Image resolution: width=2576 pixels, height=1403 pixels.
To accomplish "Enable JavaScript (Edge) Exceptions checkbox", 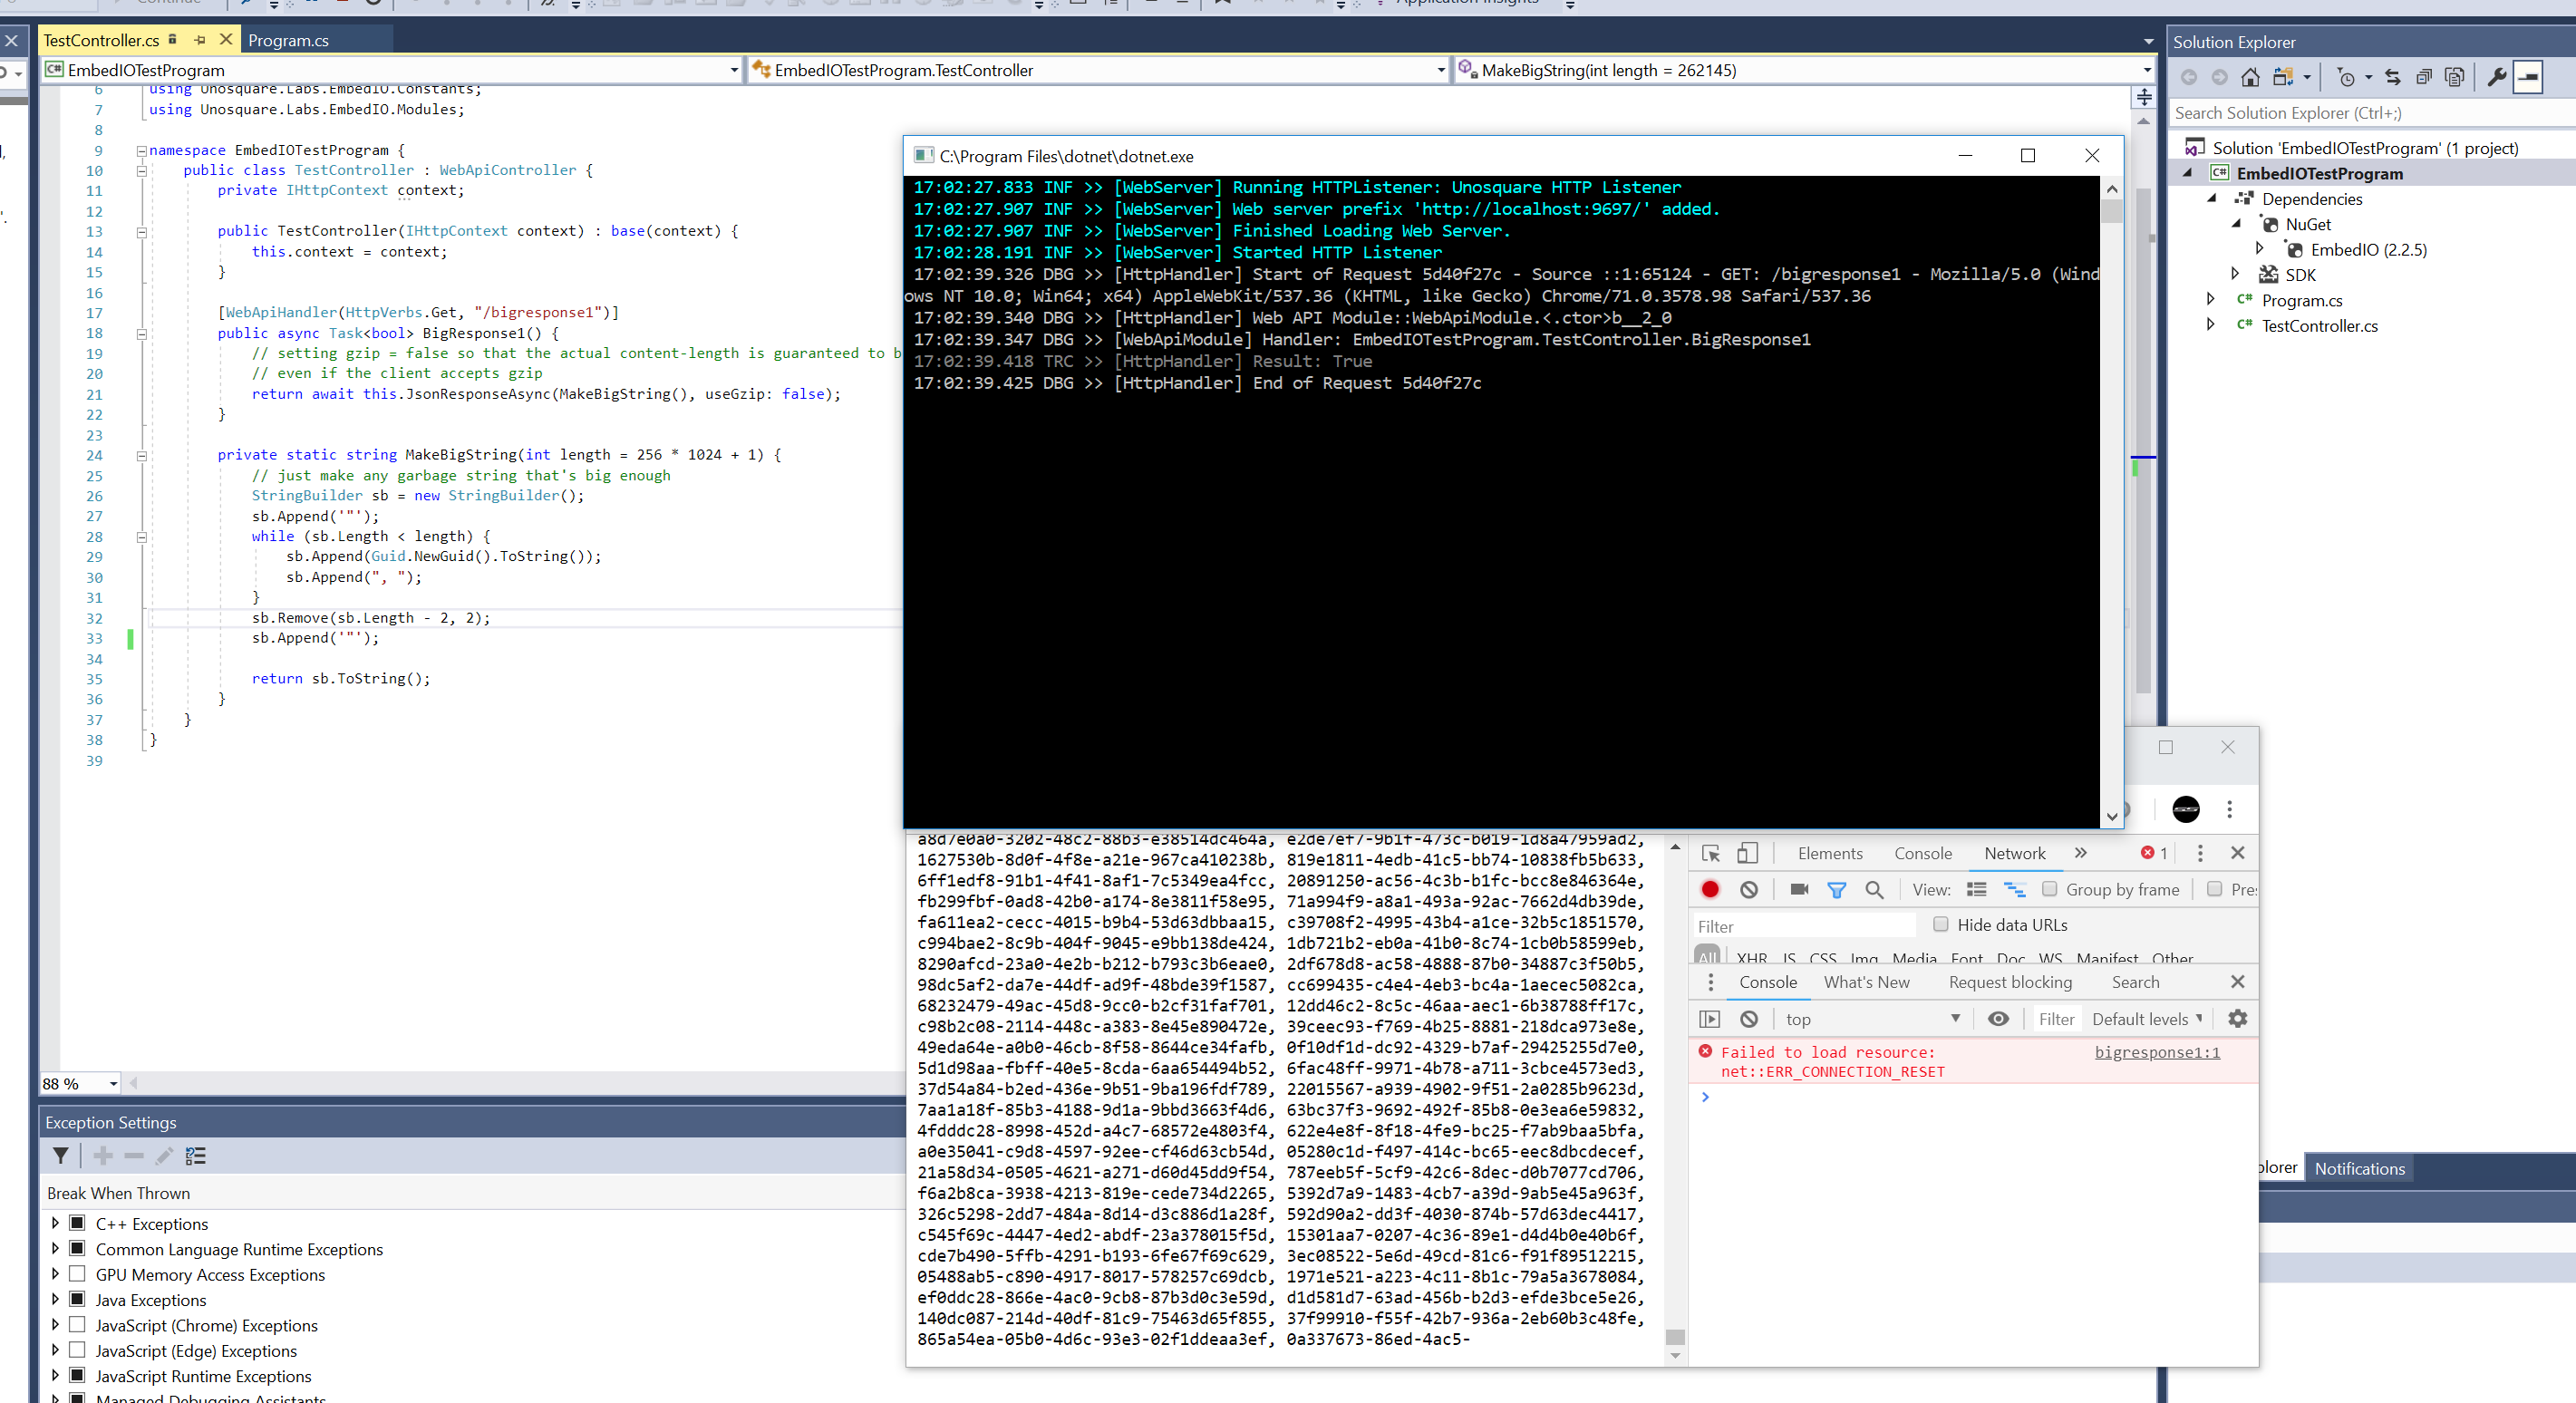I will click(77, 1350).
